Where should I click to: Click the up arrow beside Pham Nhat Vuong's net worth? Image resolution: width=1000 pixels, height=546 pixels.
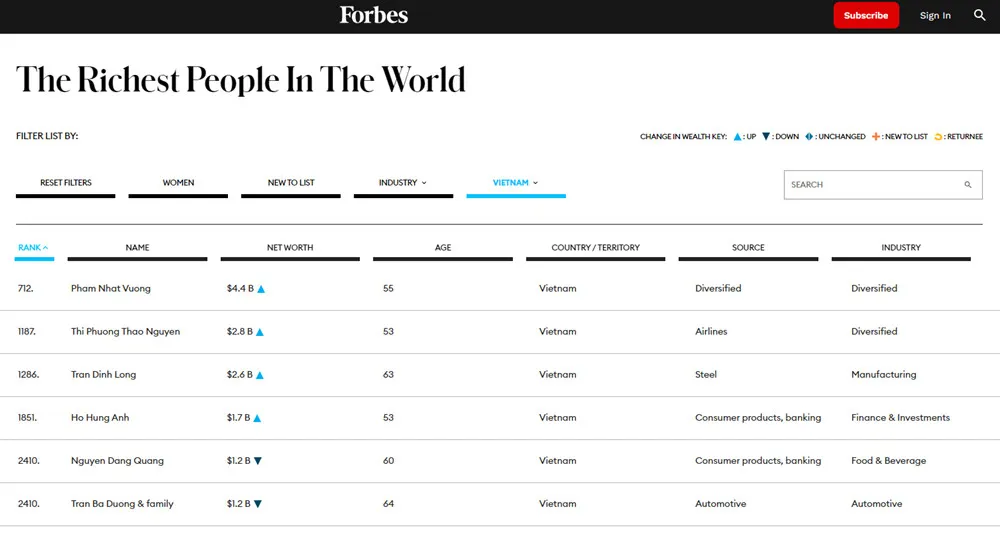(x=261, y=289)
